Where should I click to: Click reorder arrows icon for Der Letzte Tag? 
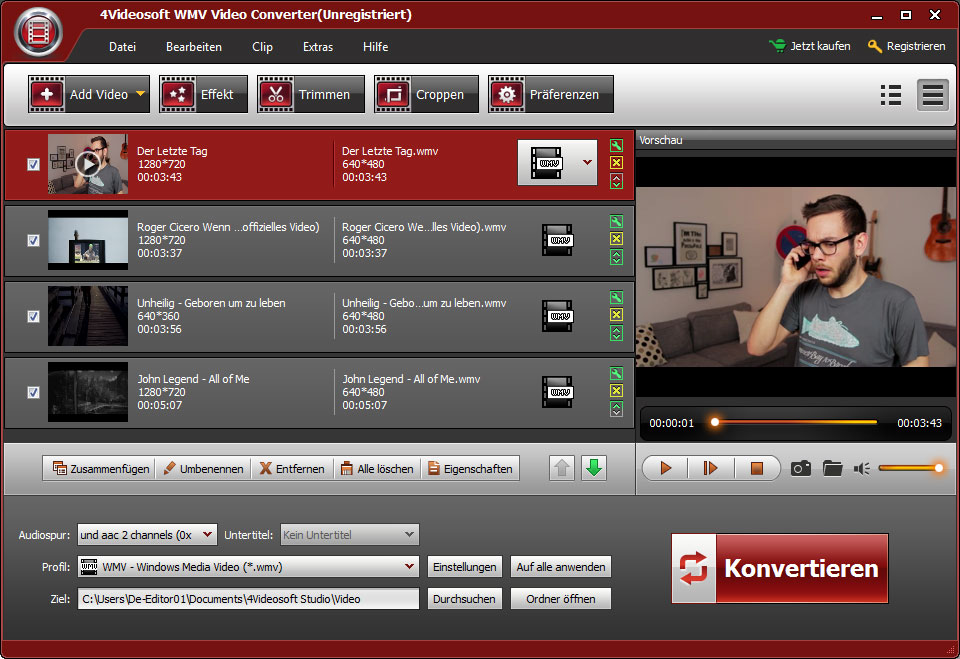617,181
